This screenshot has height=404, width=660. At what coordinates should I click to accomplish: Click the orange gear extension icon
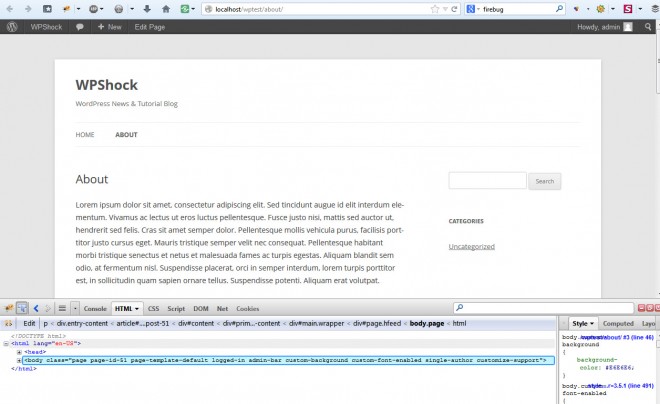pos(601,9)
